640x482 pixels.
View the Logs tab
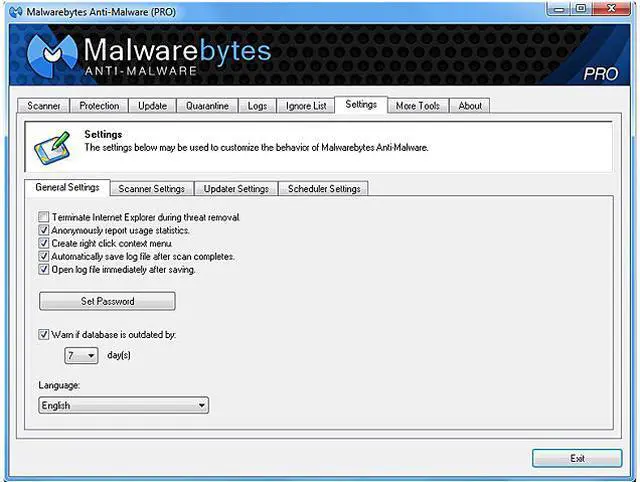pos(257,106)
